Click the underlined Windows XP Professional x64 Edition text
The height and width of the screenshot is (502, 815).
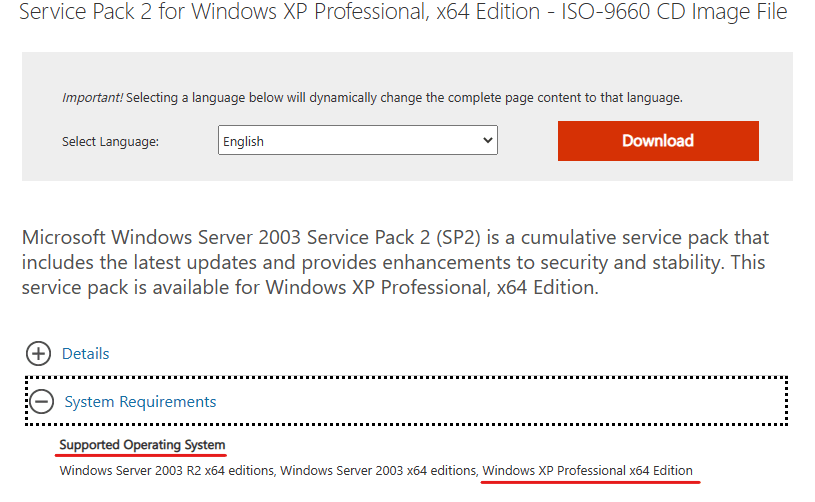[x=587, y=471]
